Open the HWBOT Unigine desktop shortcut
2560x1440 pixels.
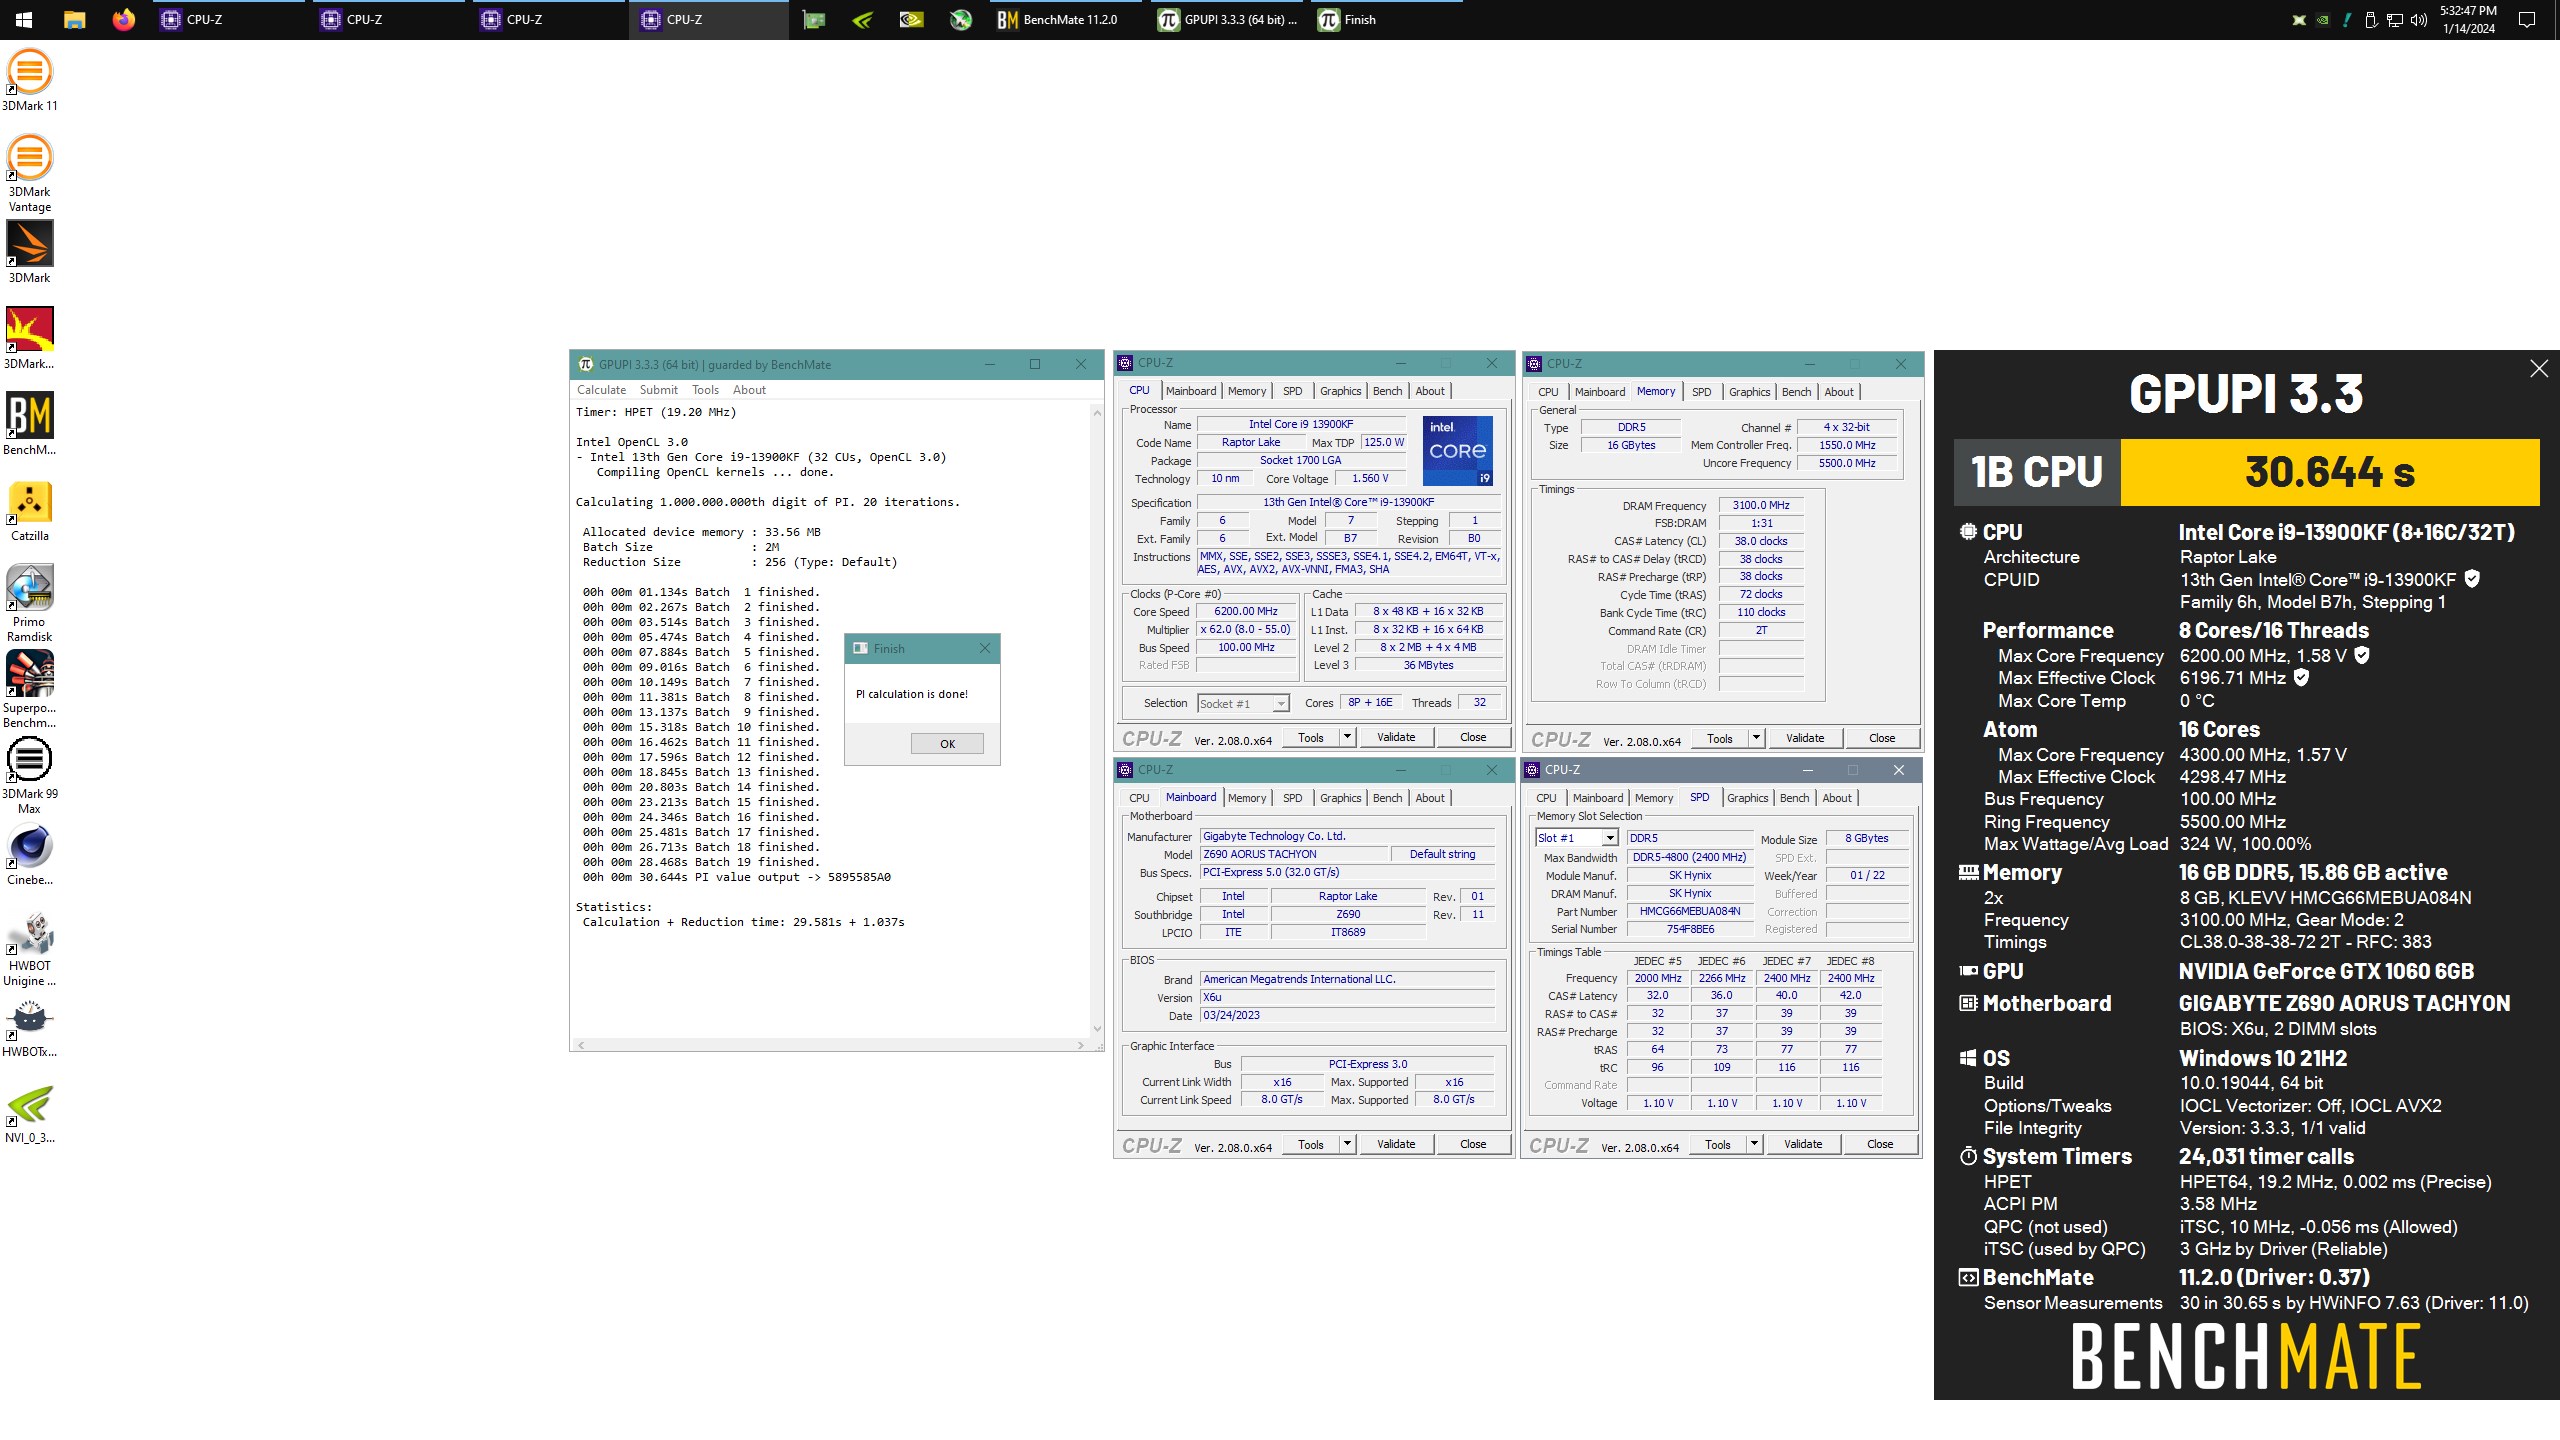point(30,947)
